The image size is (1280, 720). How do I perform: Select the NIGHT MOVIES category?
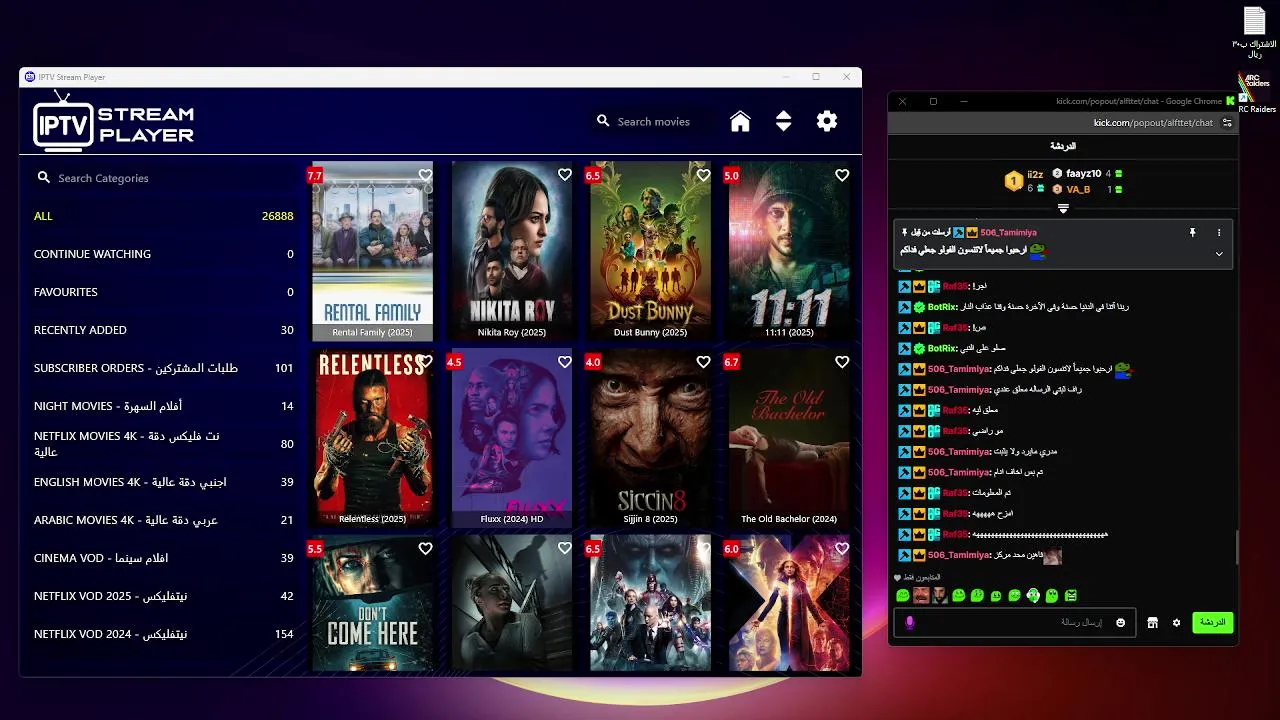164,406
